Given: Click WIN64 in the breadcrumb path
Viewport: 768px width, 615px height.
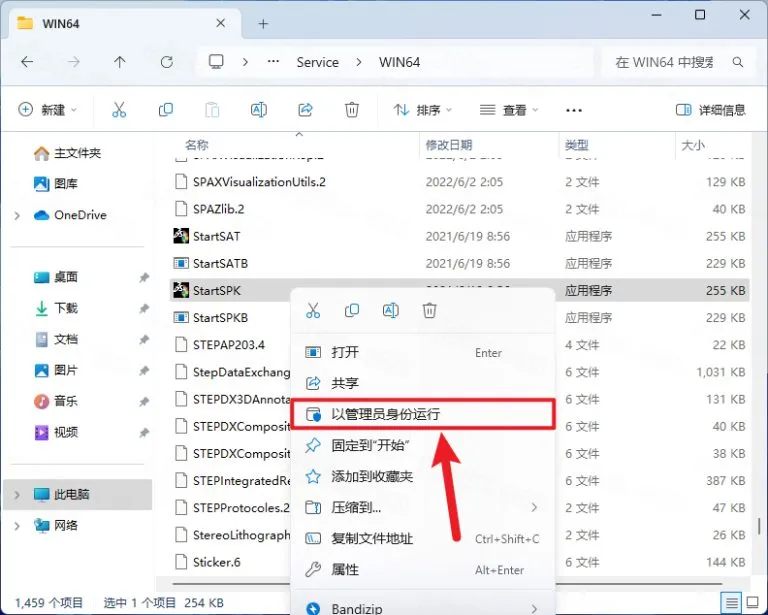Looking at the screenshot, I should pos(399,62).
